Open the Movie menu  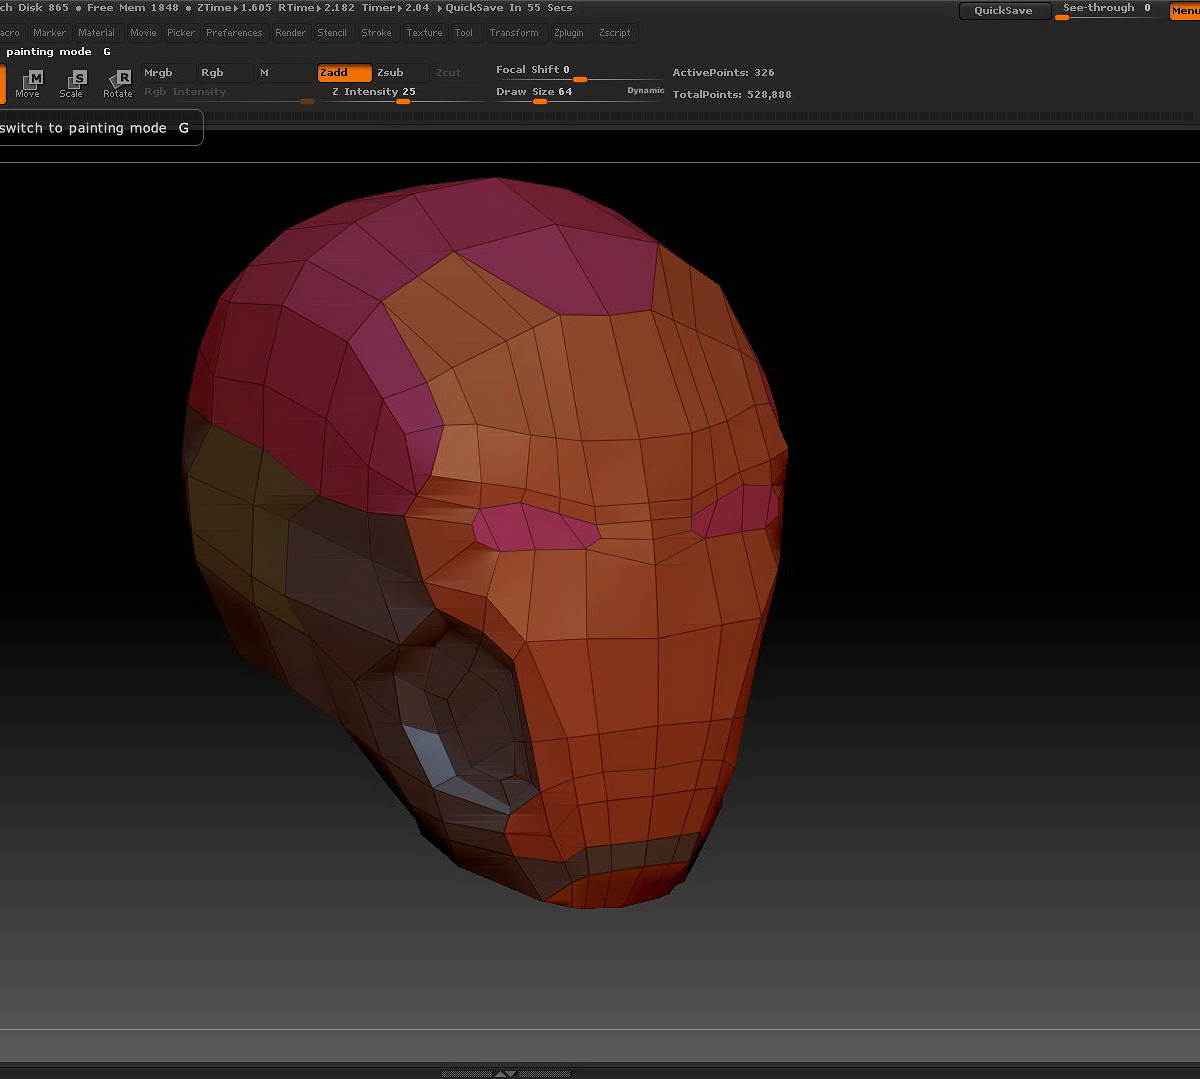click(143, 33)
